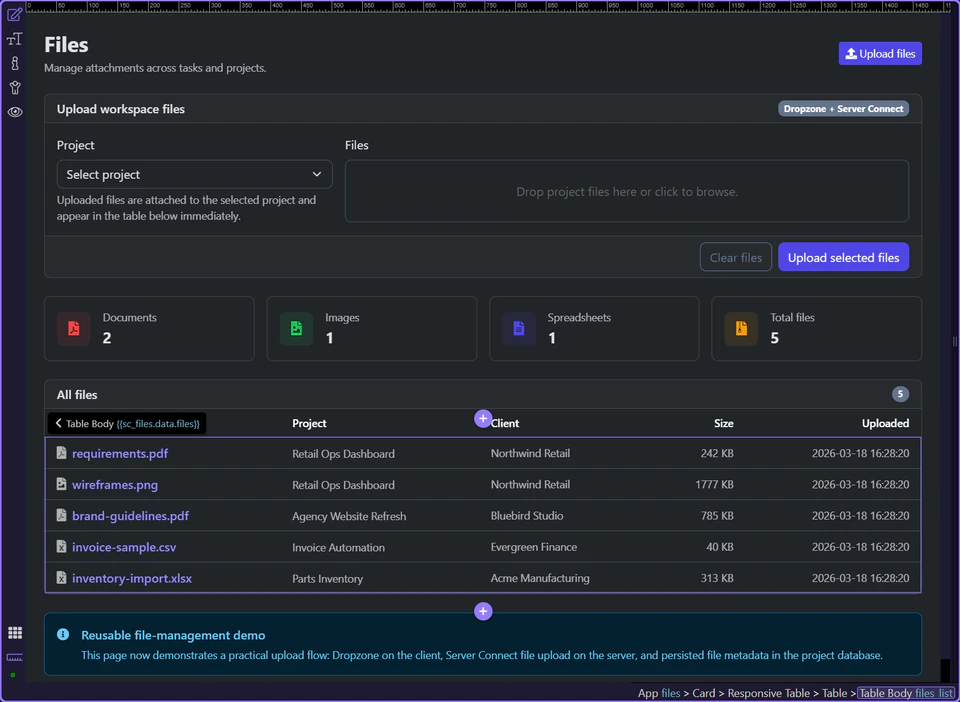Click the purple plus above the Client column

point(483,418)
